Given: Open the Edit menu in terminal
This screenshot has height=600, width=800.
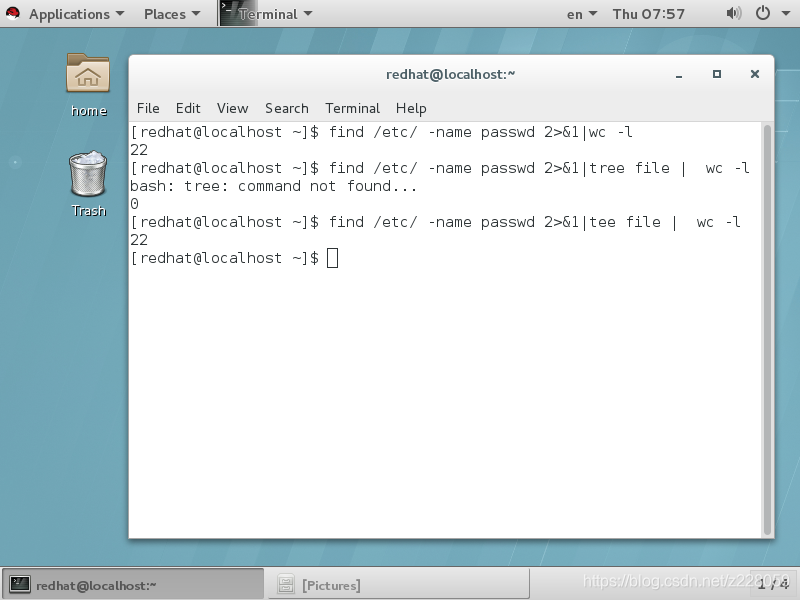Looking at the screenshot, I should tap(188, 108).
